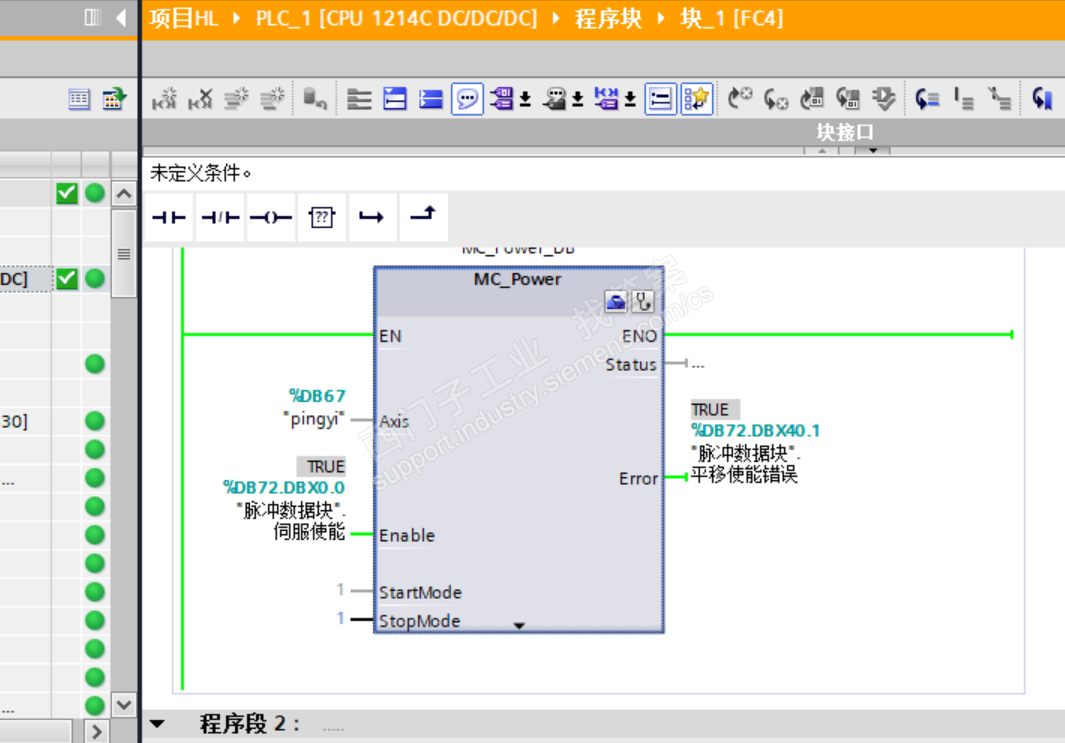Open dropdown beside tag information icon
This screenshot has width=1065, height=743.
click(x=577, y=100)
